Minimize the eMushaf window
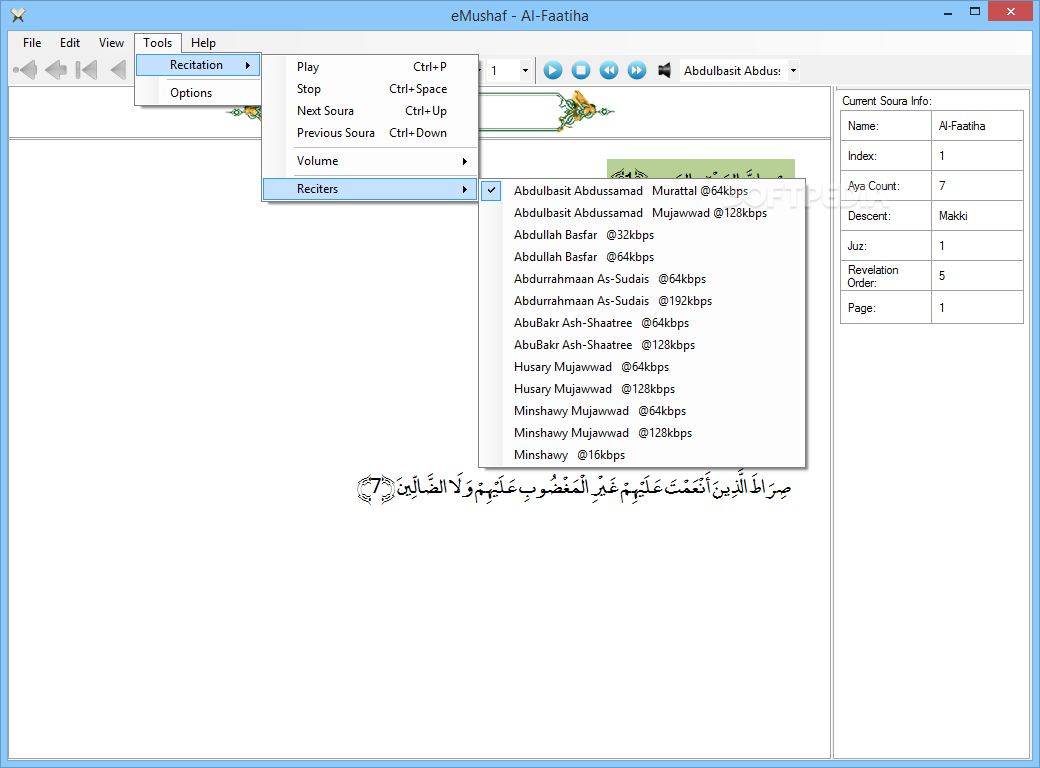This screenshot has width=1040, height=768. coord(948,12)
